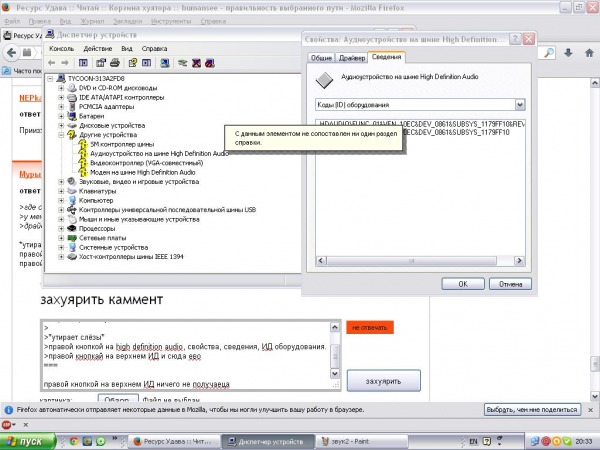Click the Uninstall device icon in toolbar
This screenshot has width=600, height=450.
[x=210, y=63]
